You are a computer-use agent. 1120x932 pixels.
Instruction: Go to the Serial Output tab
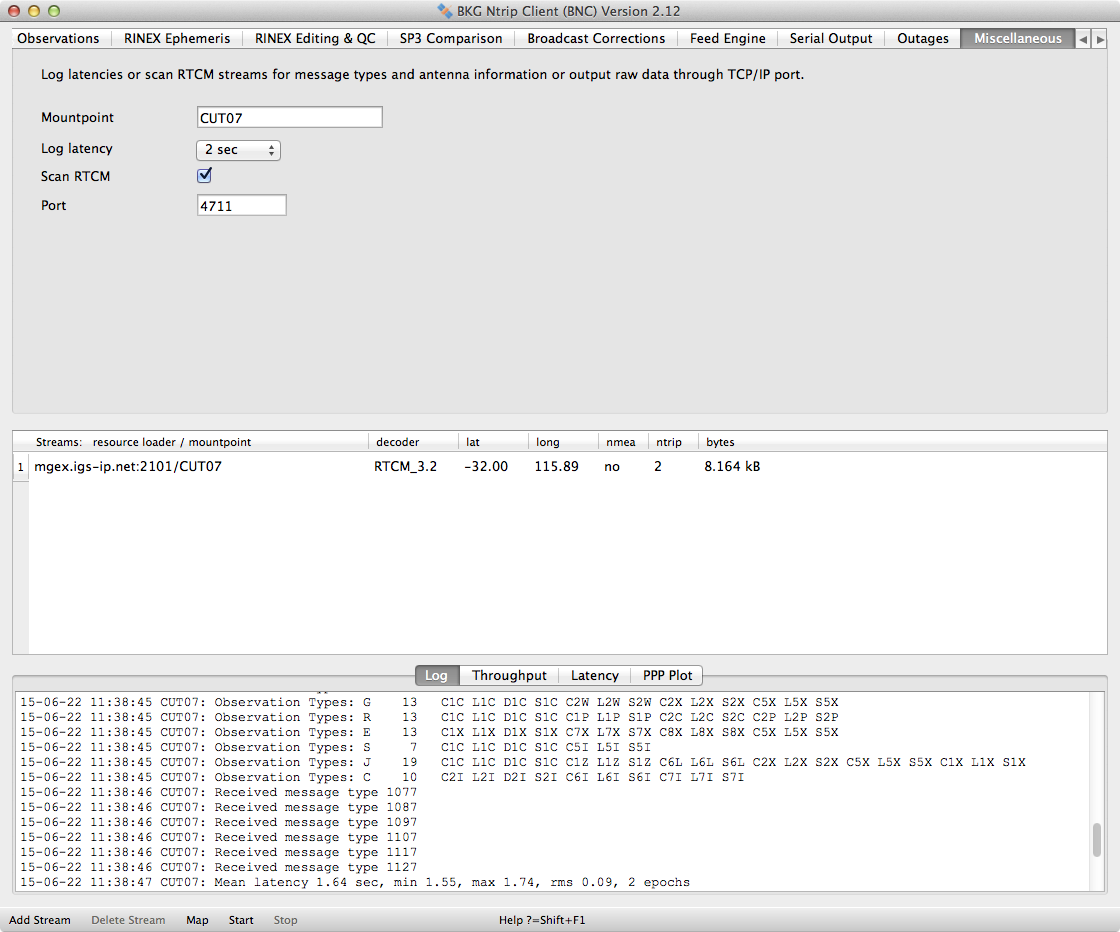830,38
